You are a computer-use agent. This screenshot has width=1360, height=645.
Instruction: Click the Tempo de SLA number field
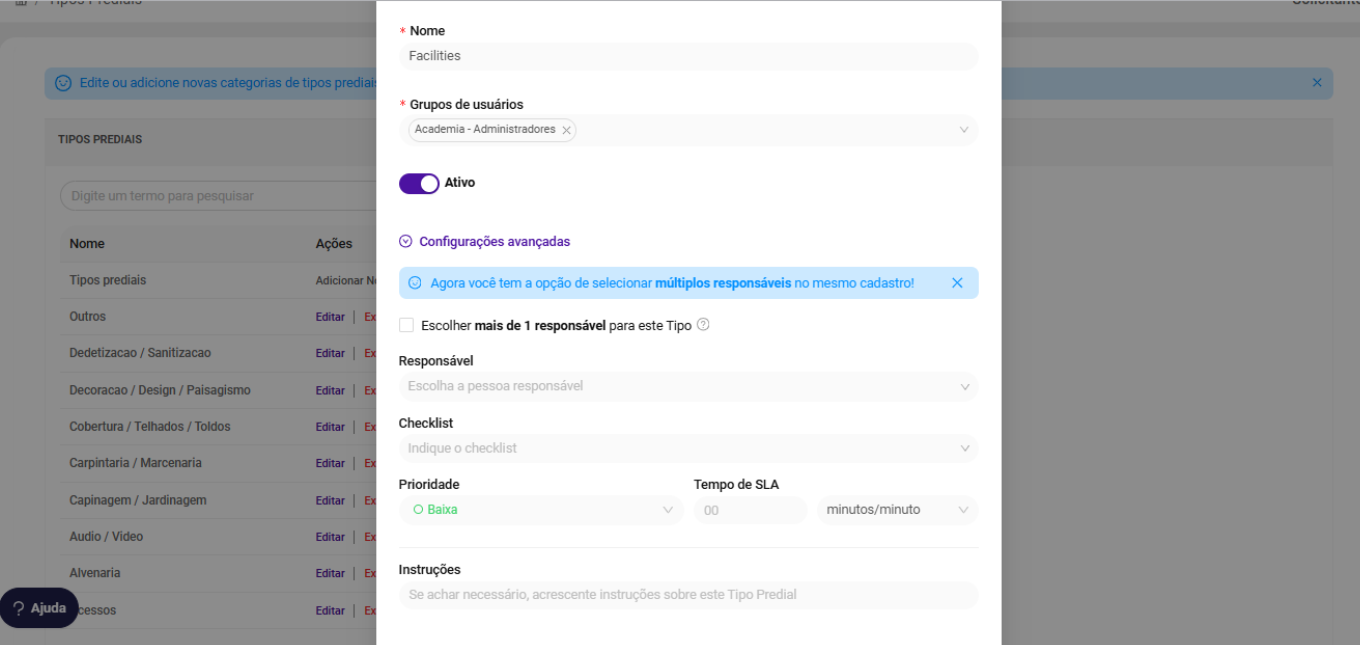pos(750,510)
